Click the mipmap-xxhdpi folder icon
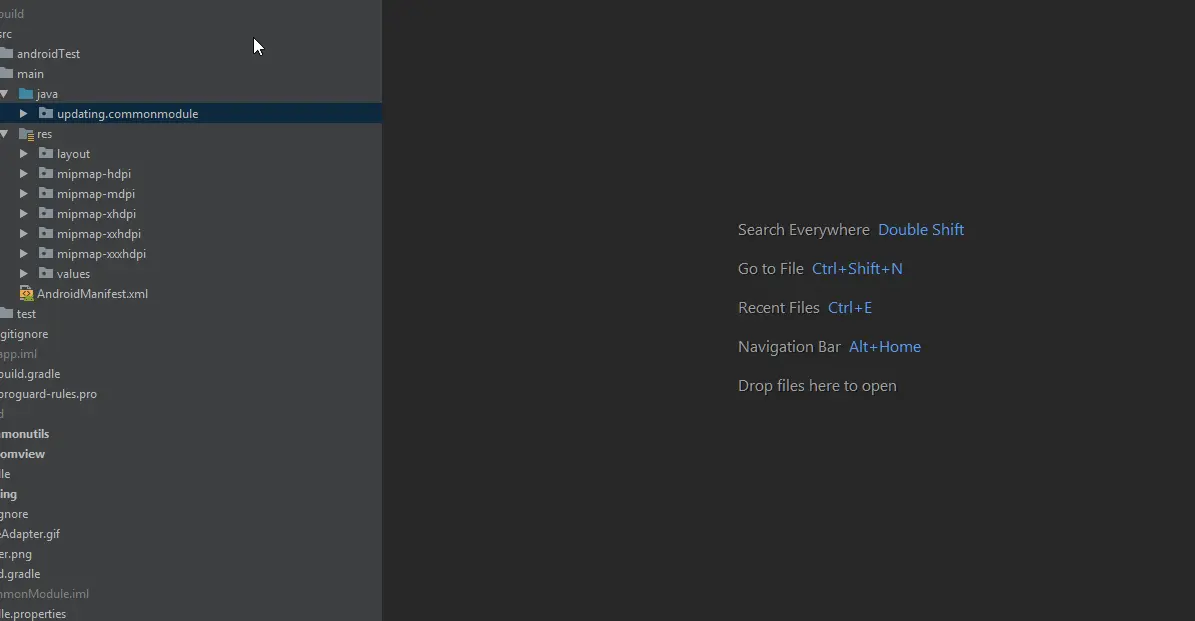 coord(46,233)
